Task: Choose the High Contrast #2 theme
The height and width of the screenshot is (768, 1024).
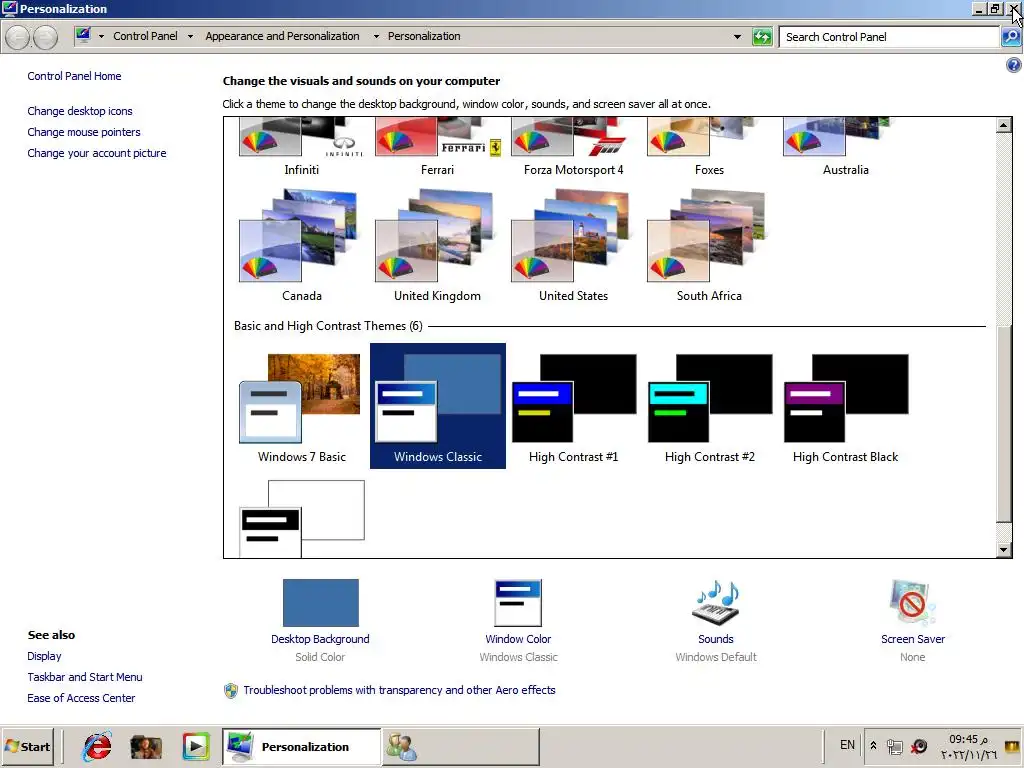Action: pos(709,406)
